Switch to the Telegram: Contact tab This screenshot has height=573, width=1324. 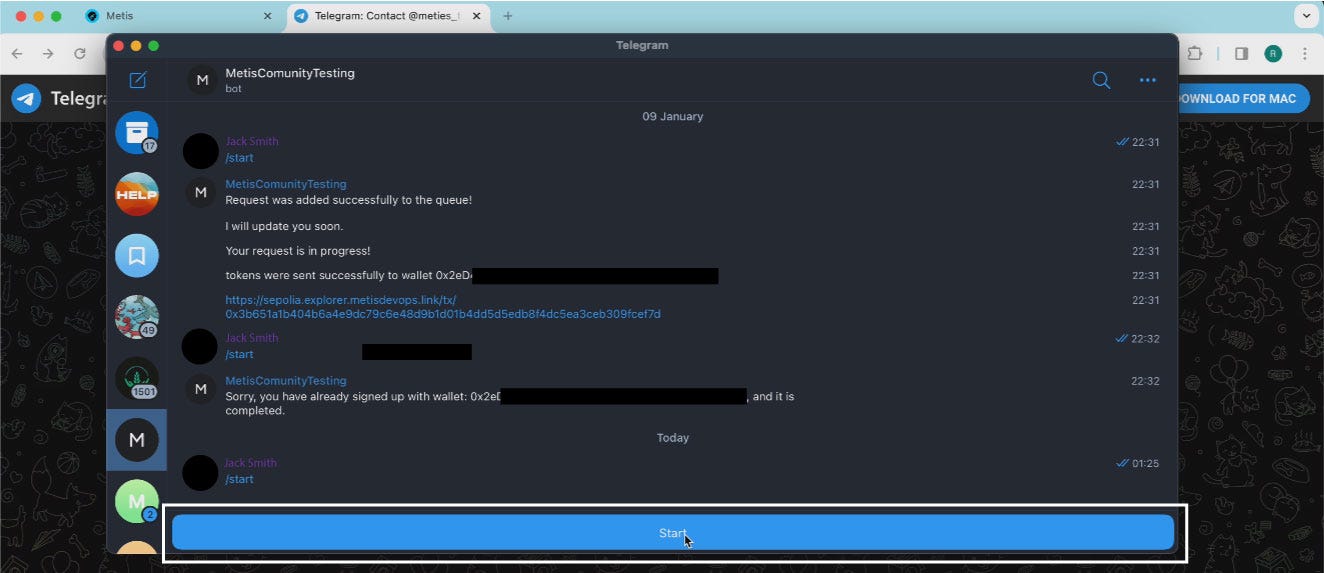pyautogui.click(x=386, y=16)
